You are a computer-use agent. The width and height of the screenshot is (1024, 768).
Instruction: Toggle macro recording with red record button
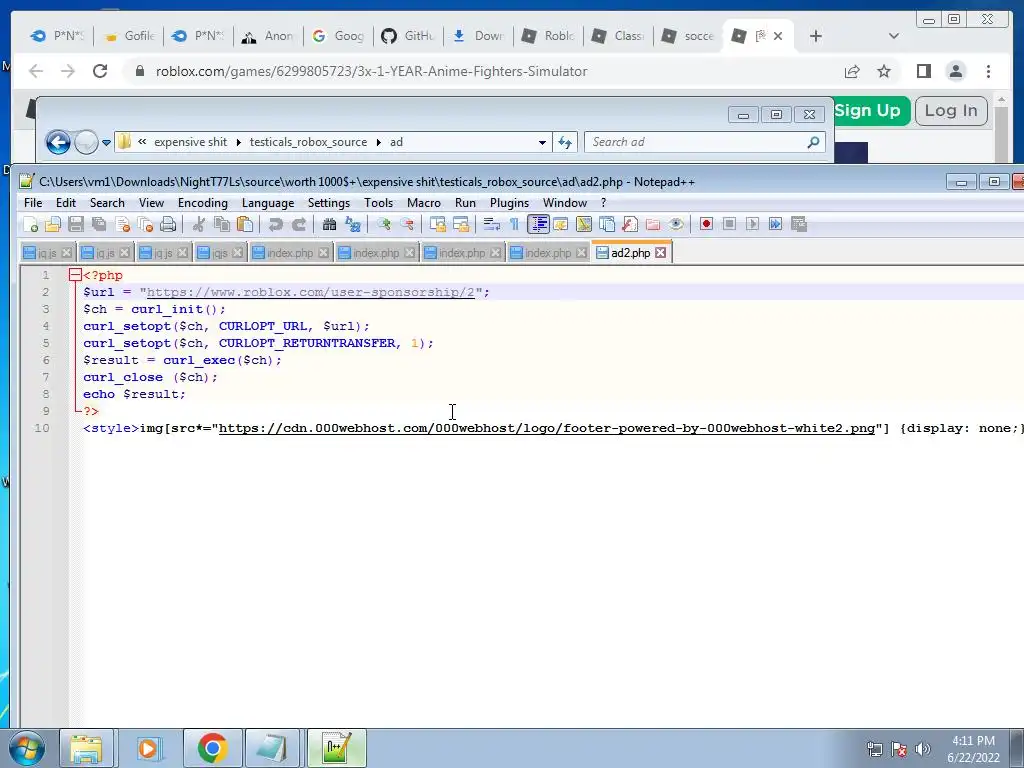coord(706,225)
